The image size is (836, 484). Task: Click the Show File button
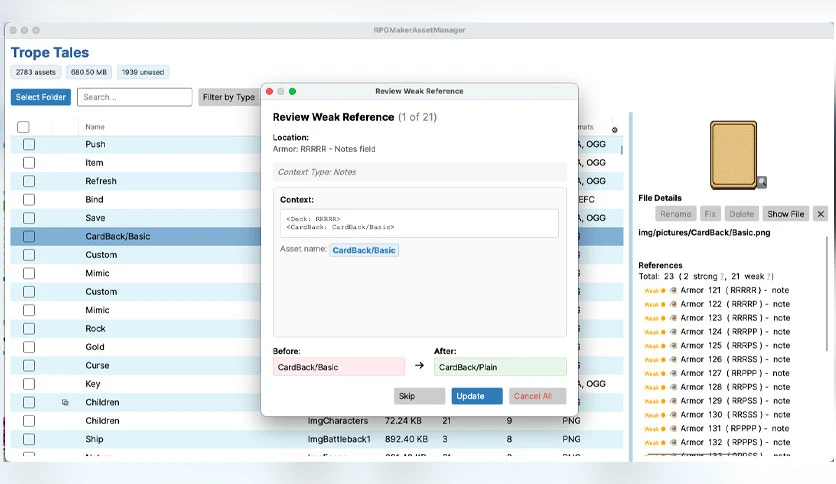(x=785, y=214)
